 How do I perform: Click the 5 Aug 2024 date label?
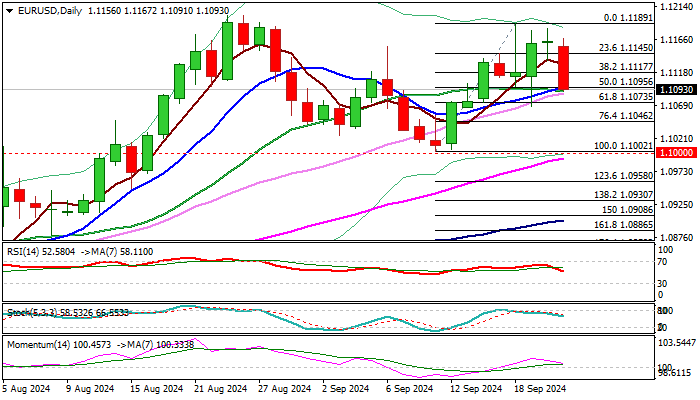tap(26, 389)
